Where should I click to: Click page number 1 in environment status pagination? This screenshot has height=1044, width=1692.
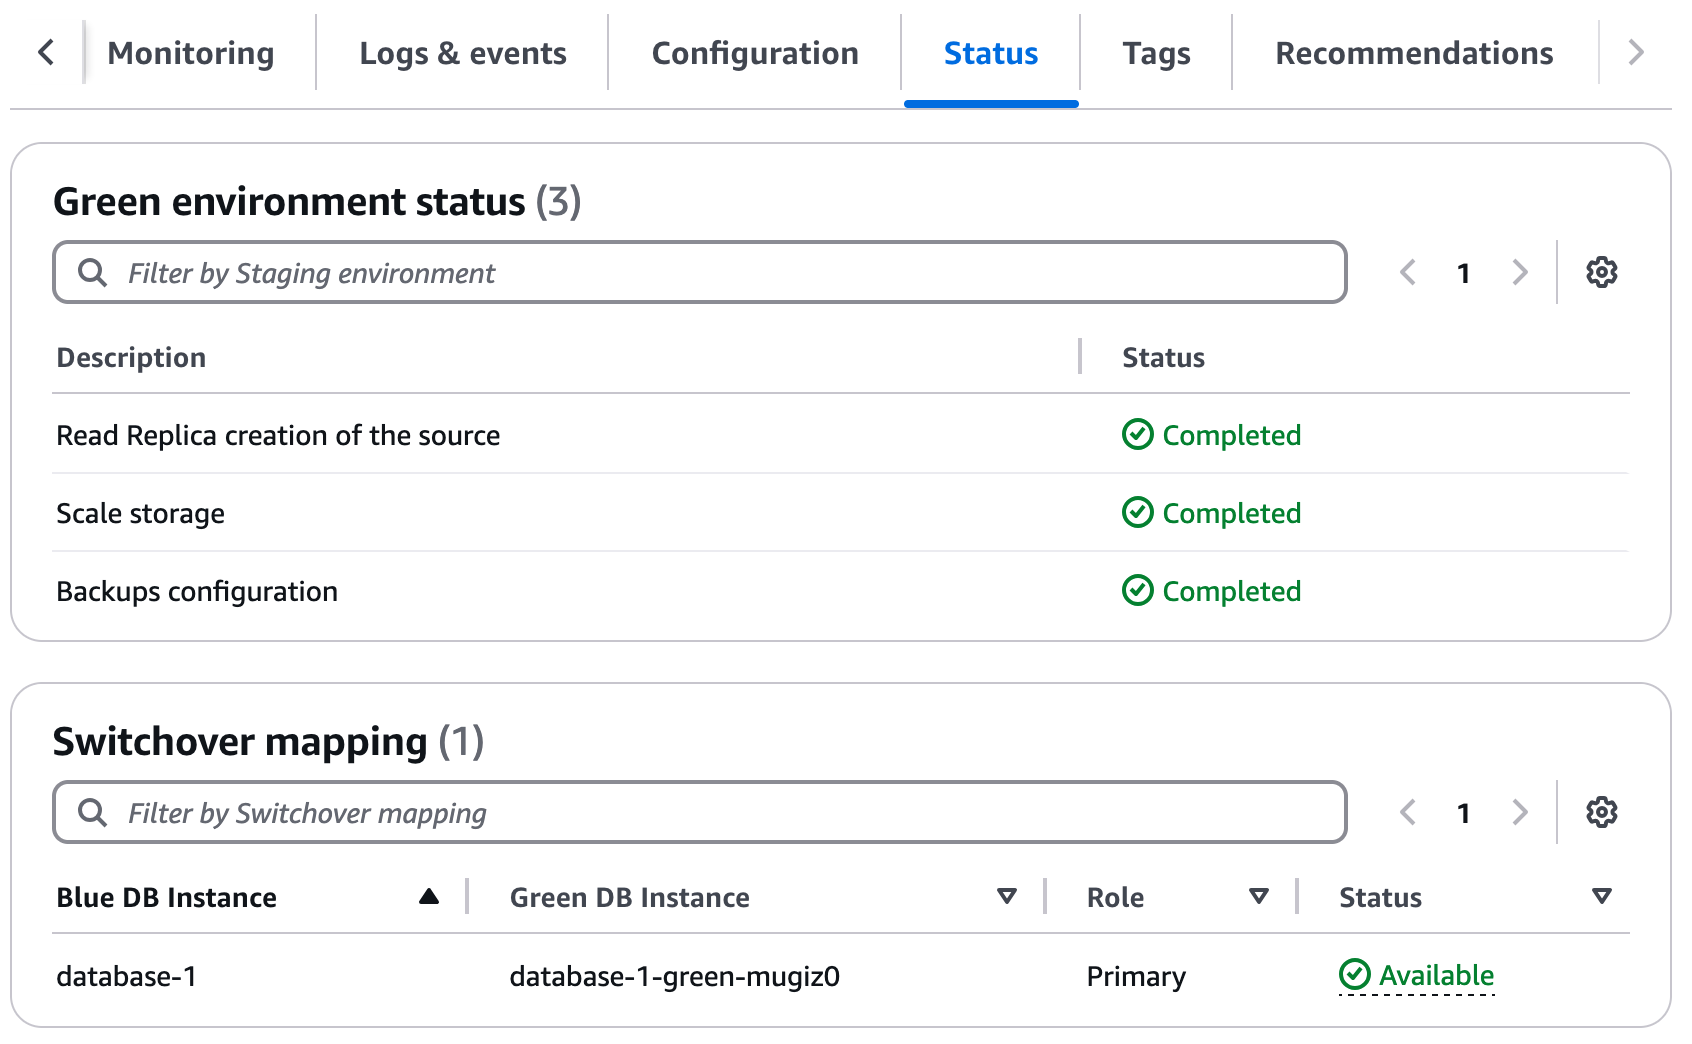1463,272
